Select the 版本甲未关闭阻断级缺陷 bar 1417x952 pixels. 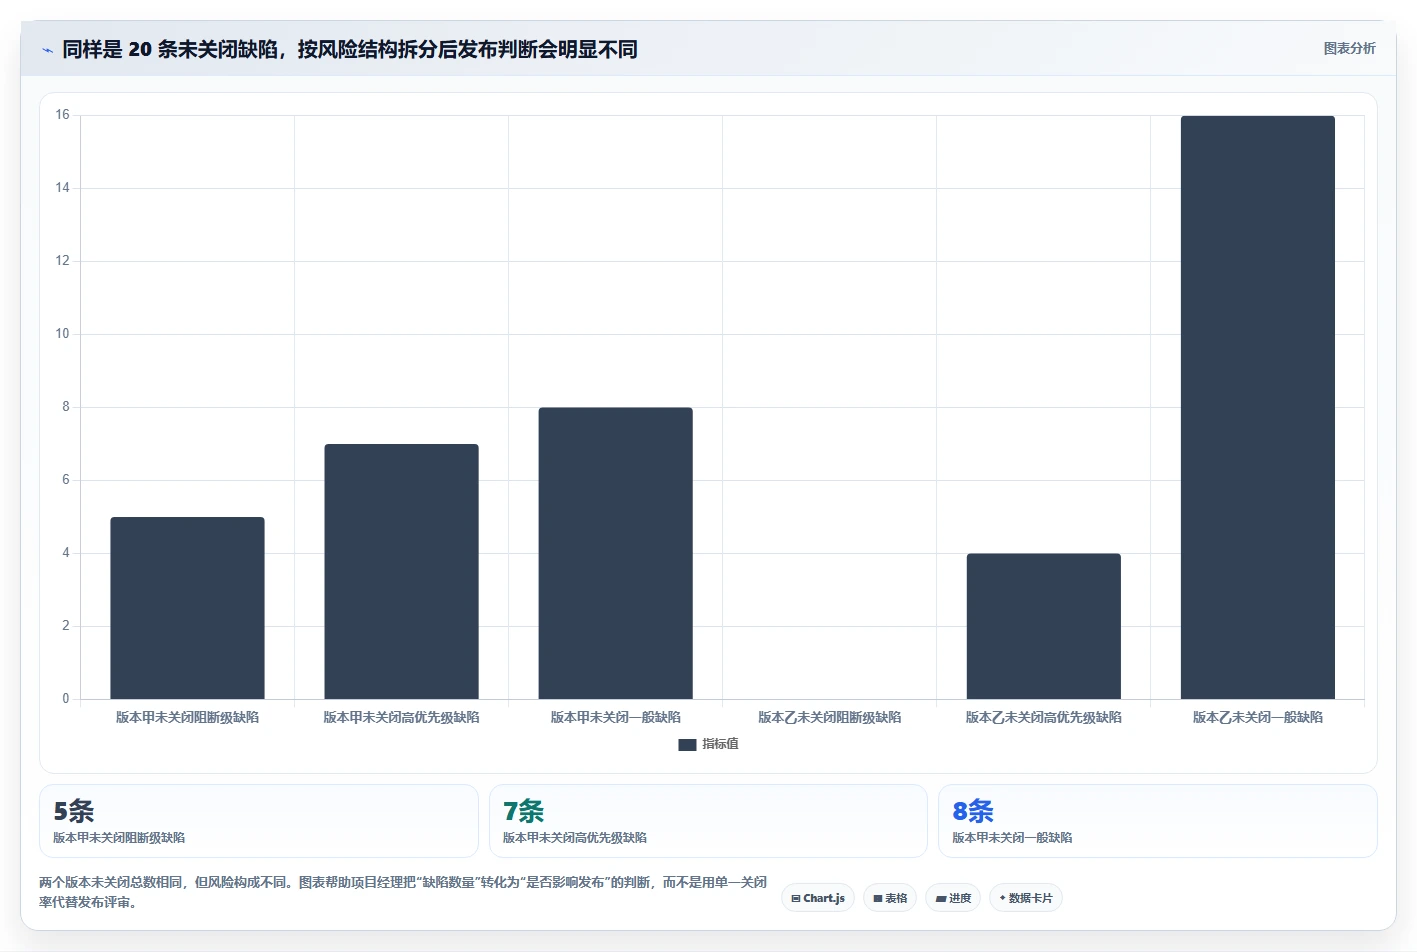pos(187,608)
